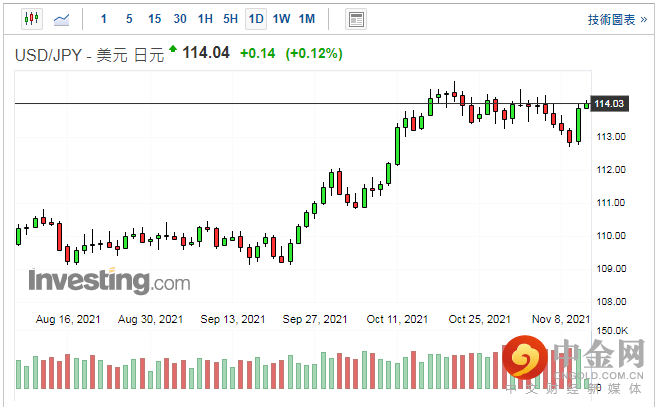Choose the 5H timeframe
The width and height of the screenshot is (659, 407).
[230, 19]
